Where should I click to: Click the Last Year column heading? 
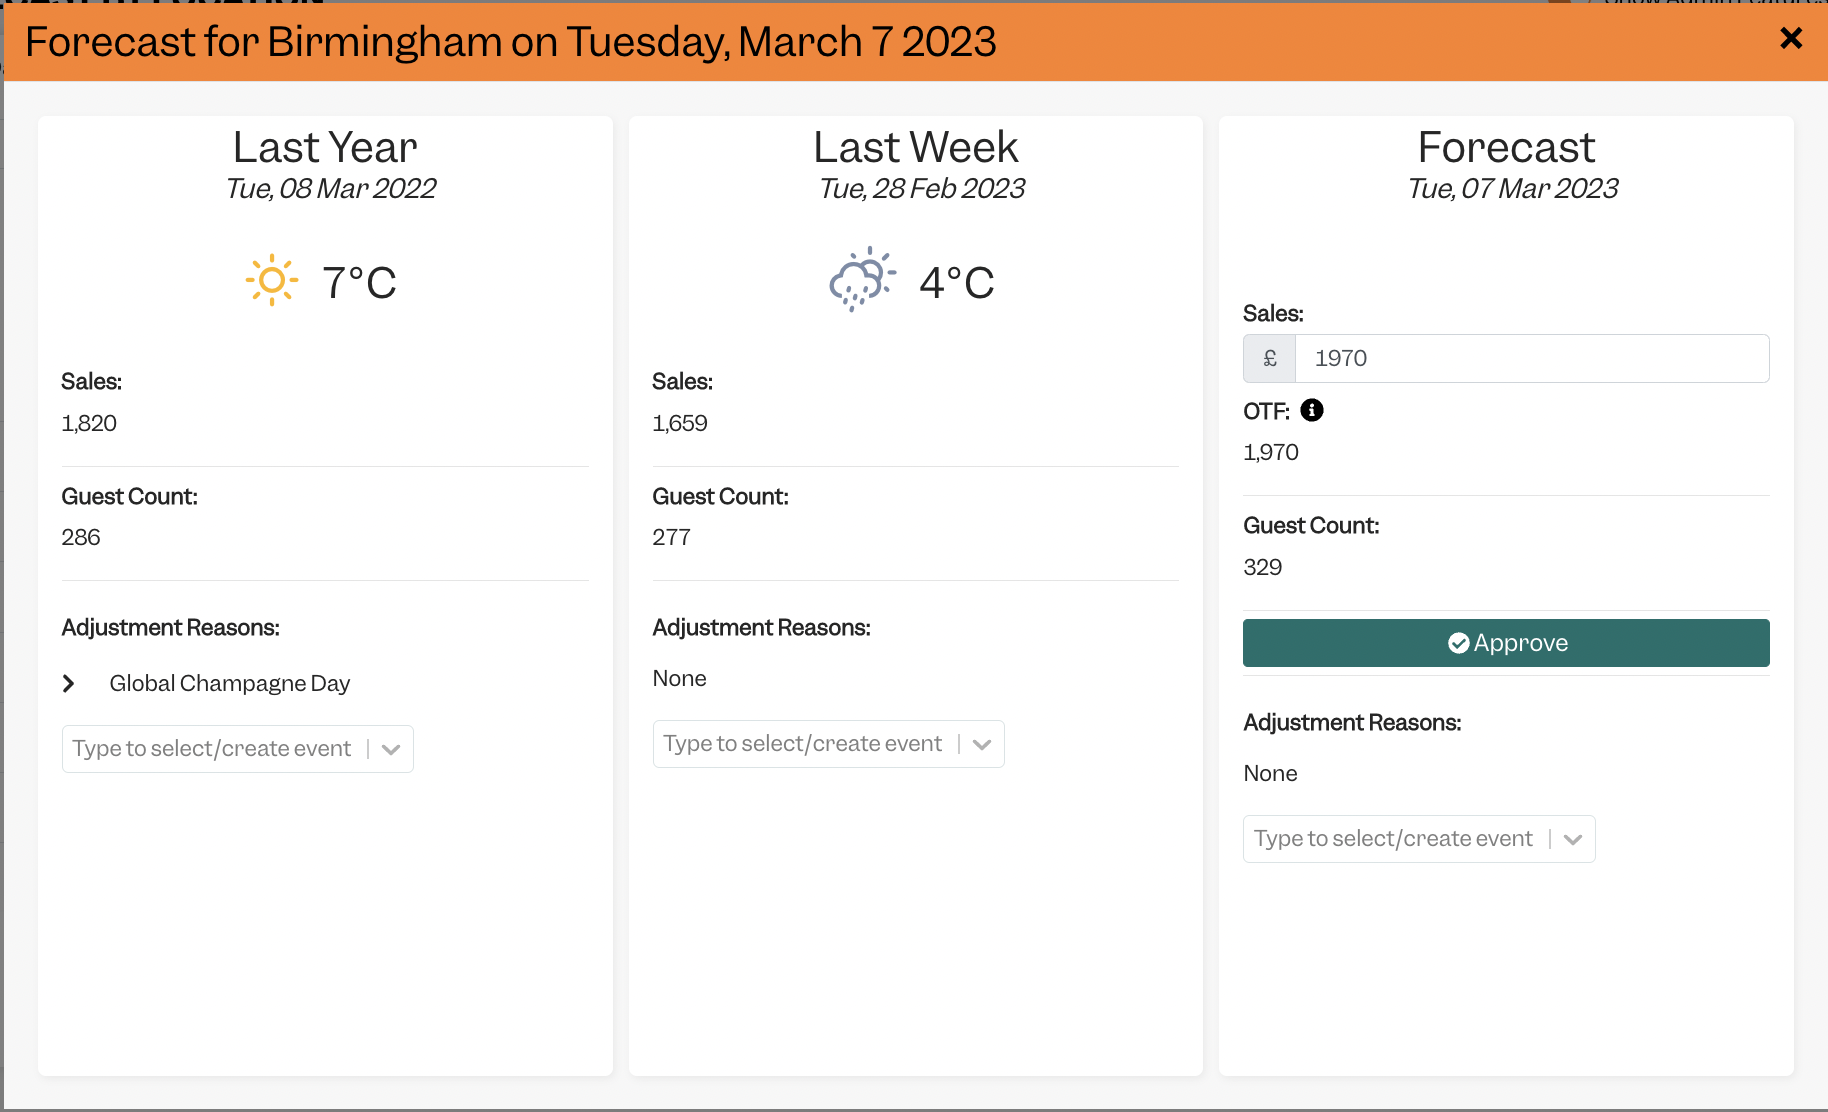pyautogui.click(x=325, y=147)
